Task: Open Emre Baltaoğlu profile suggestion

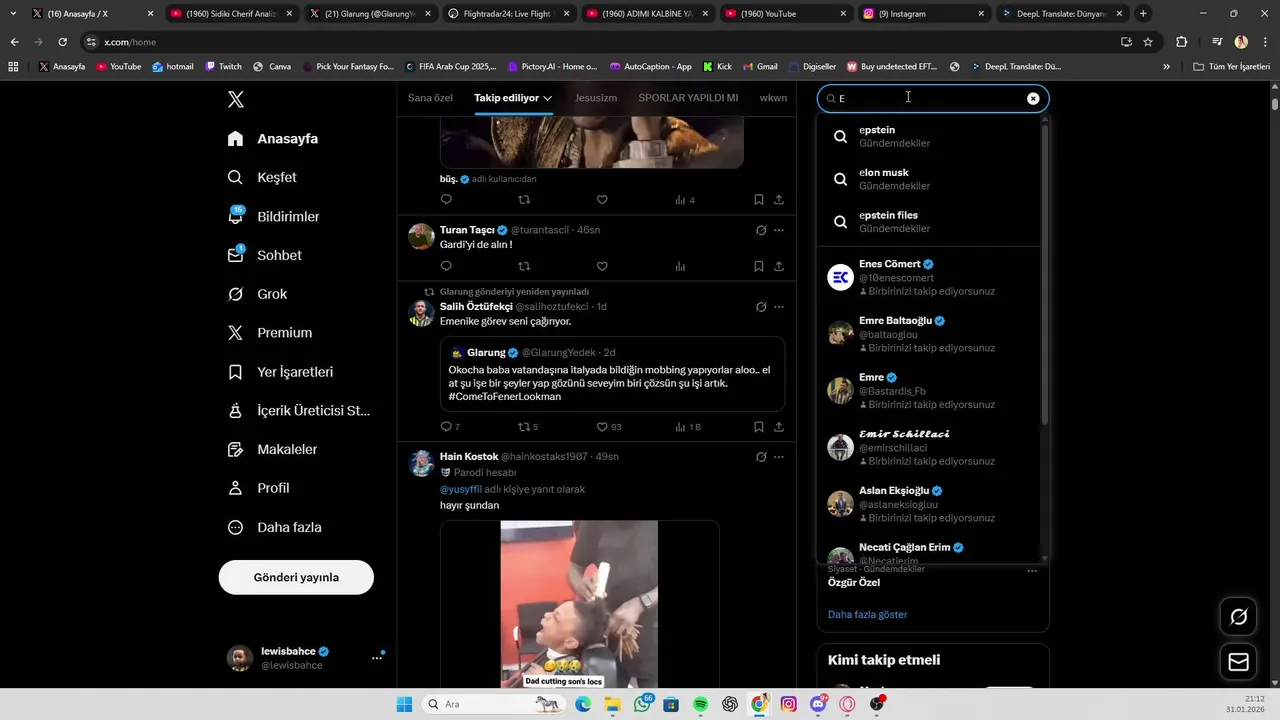Action: click(929, 334)
